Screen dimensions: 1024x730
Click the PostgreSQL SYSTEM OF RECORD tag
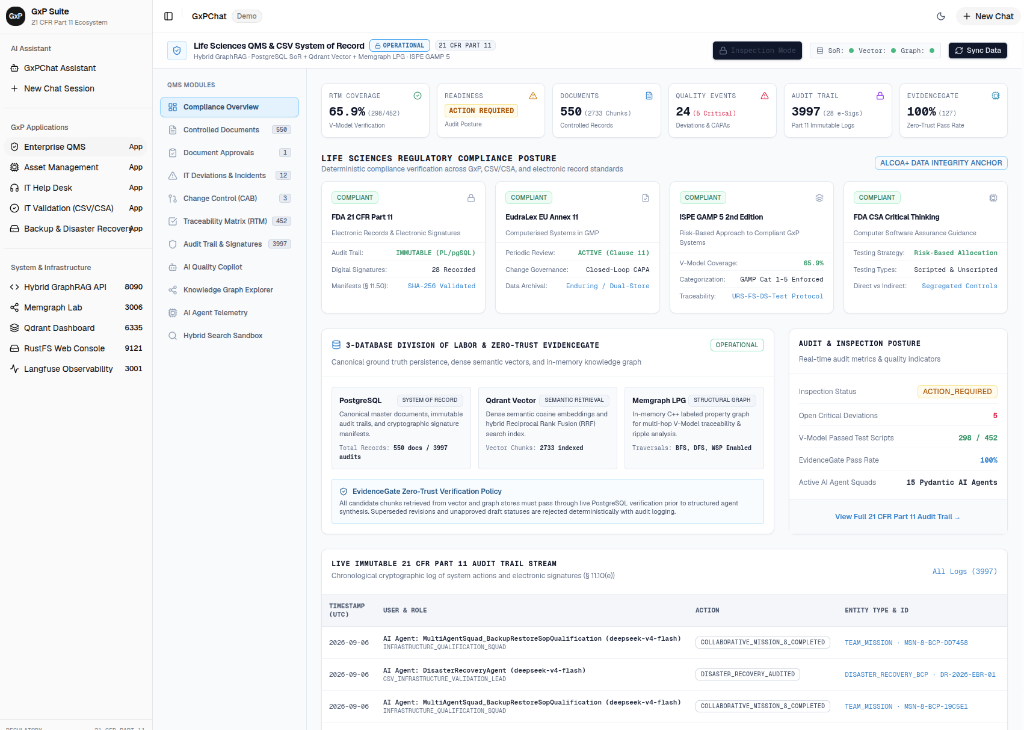(430, 400)
